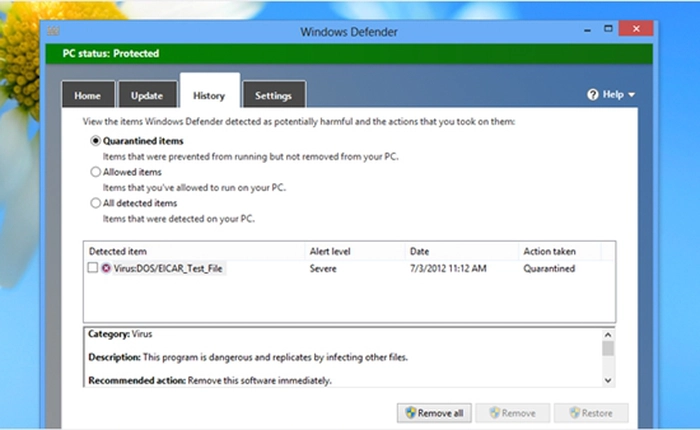Select the Allowed items radio button

(x=95, y=172)
